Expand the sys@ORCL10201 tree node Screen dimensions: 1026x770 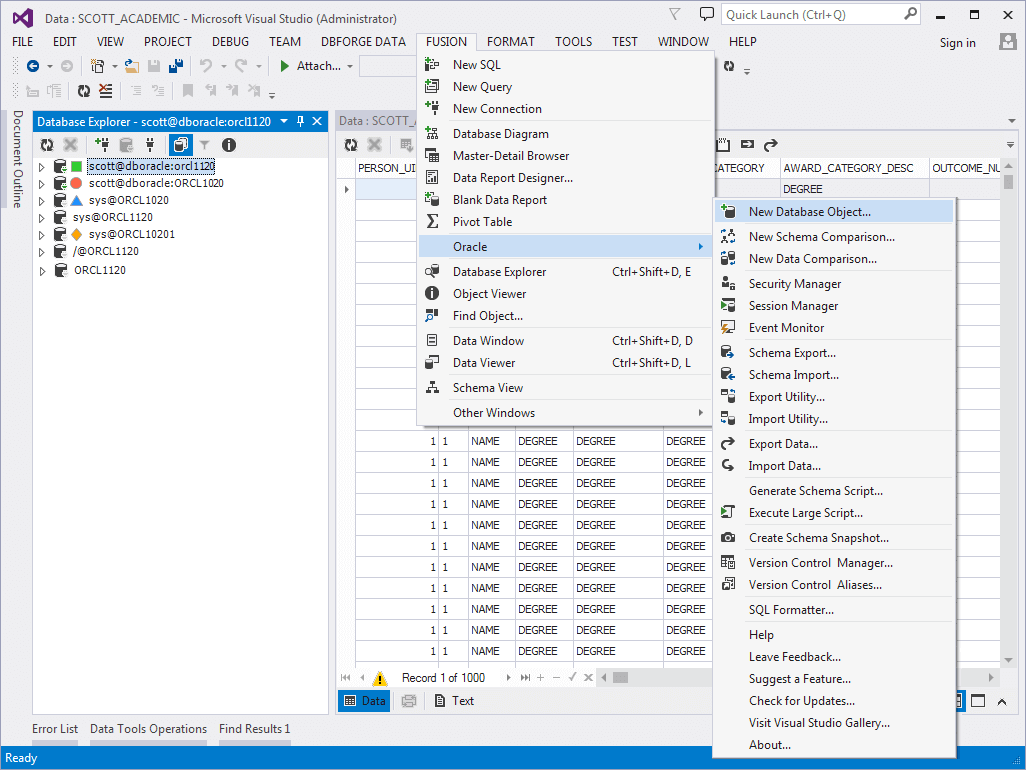[42, 235]
